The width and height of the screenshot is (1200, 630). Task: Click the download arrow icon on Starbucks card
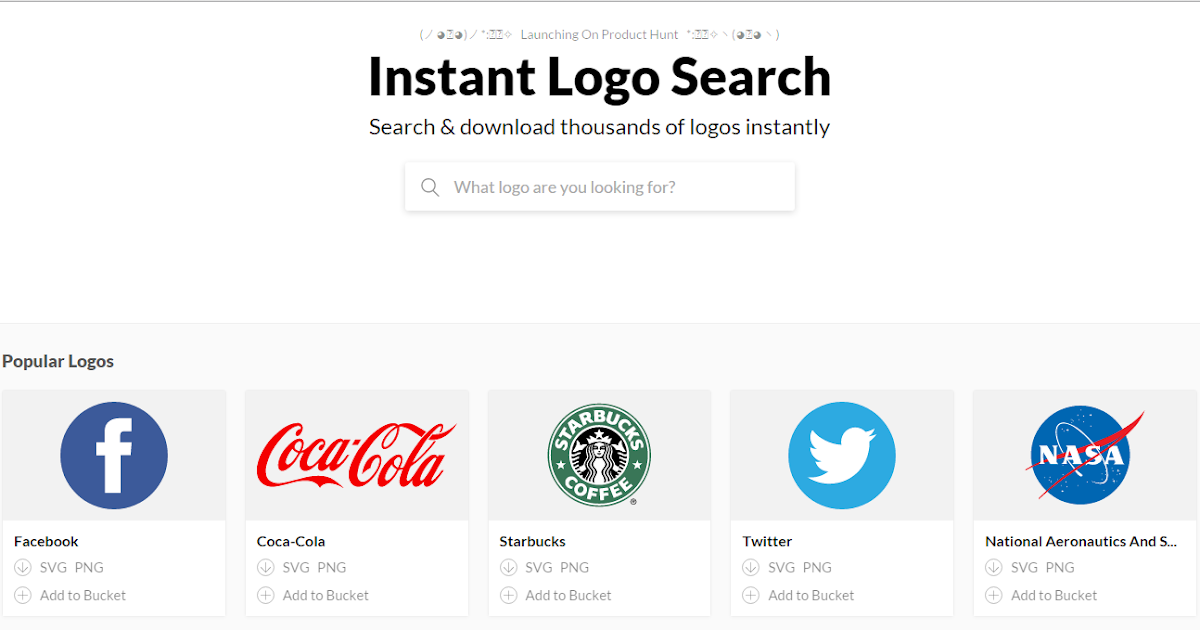click(x=508, y=567)
